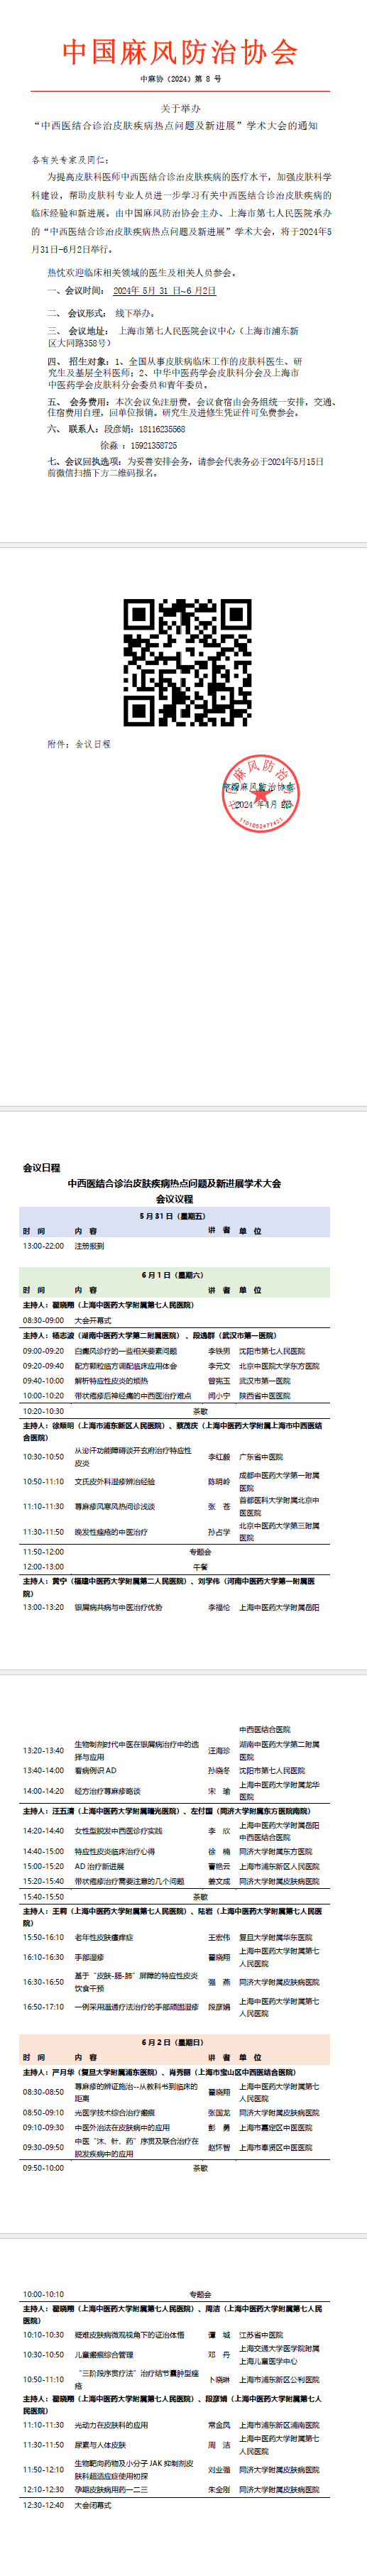Image resolution: width=367 pixels, height=2576 pixels.
Task: Click the talk '配方颗粒临方调配临床应用体会'
Action: [126, 1366]
